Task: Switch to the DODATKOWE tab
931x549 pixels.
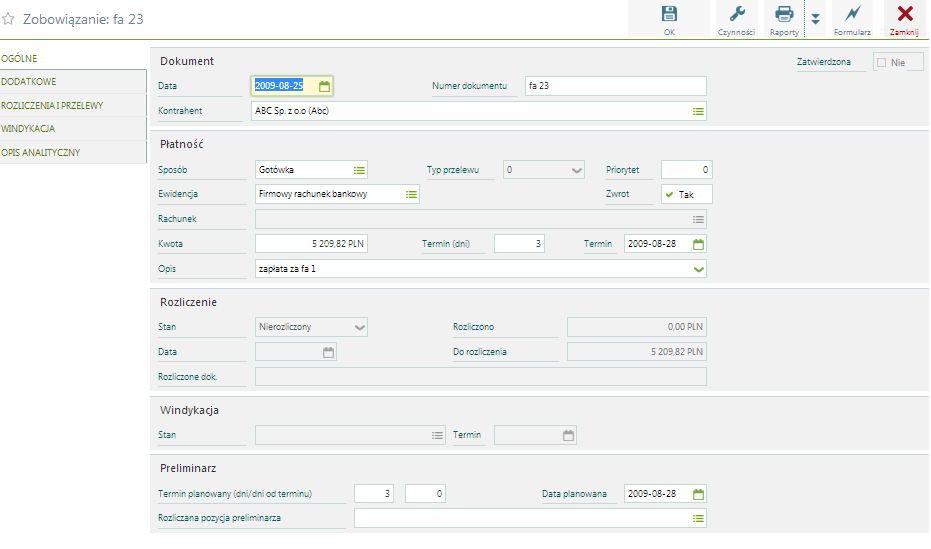Action: (73, 82)
